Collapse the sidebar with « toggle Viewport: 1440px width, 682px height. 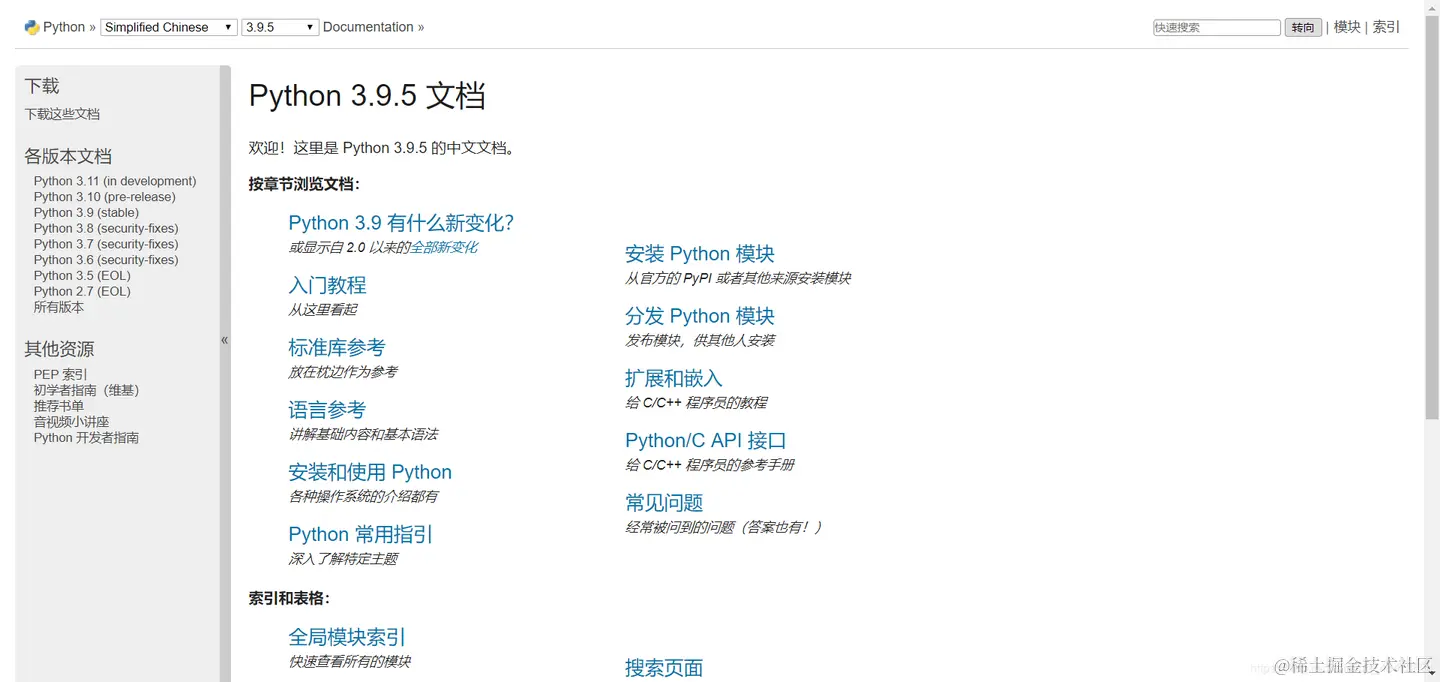tap(225, 340)
